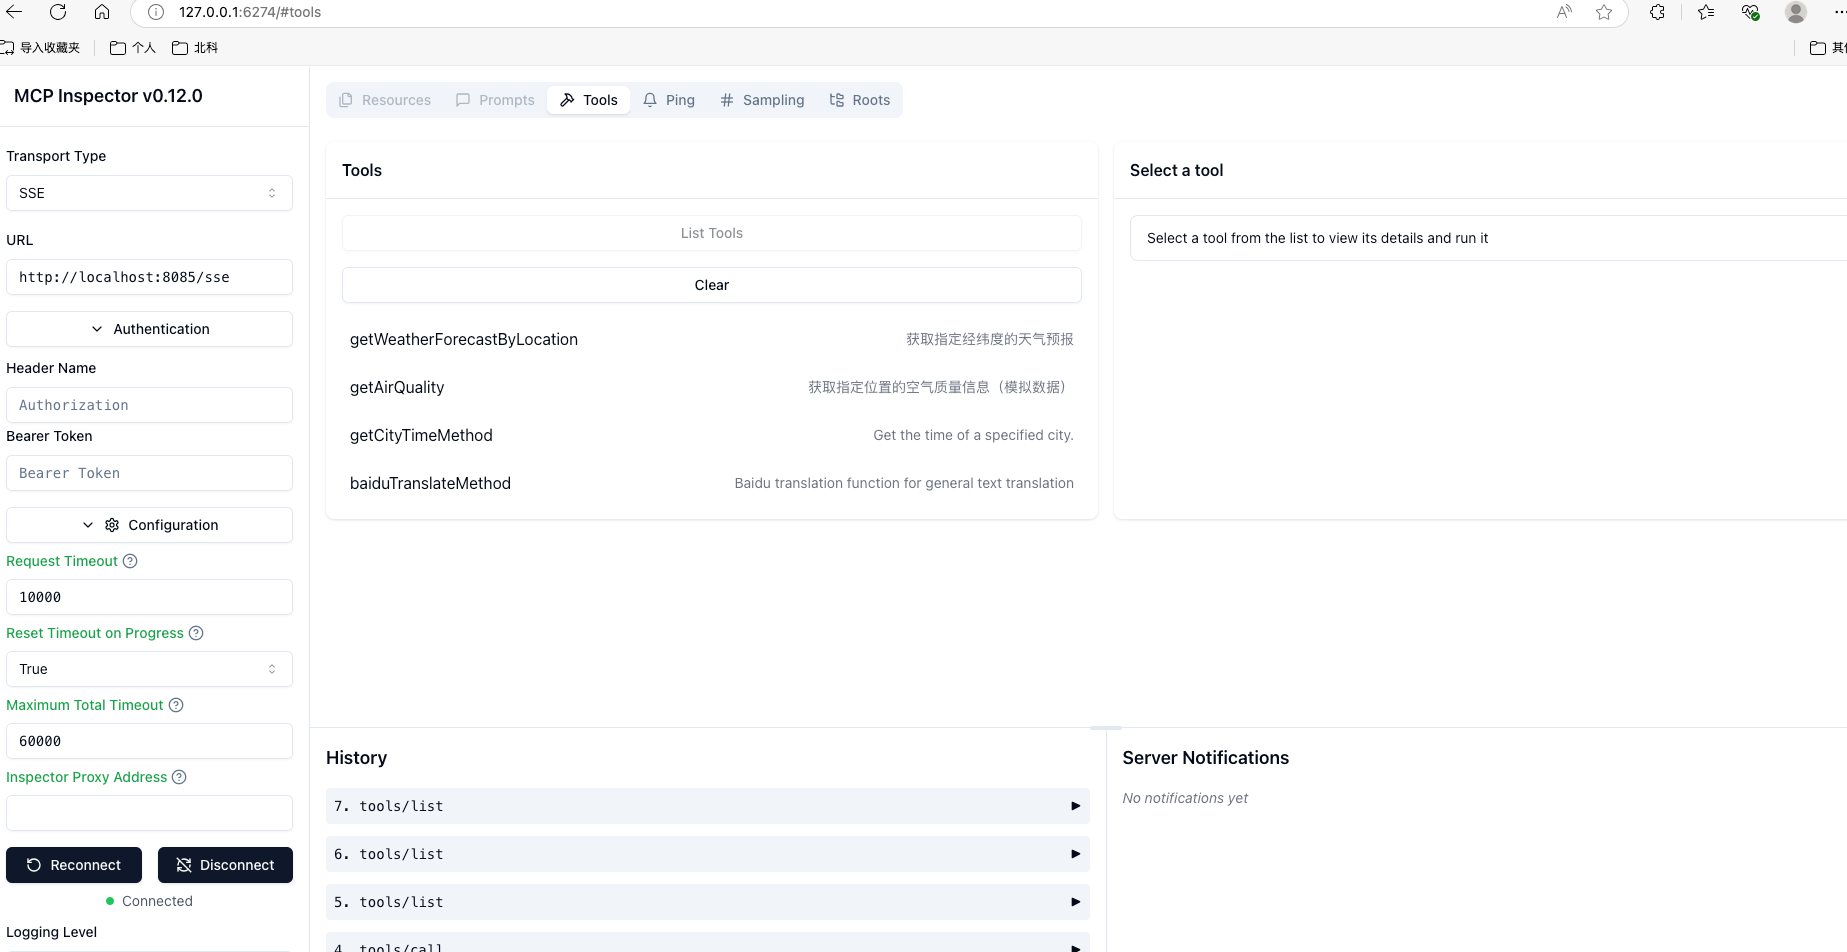The height and width of the screenshot is (952, 1847).
Task: Click the Resources panel icon
Action: [345, 100]
